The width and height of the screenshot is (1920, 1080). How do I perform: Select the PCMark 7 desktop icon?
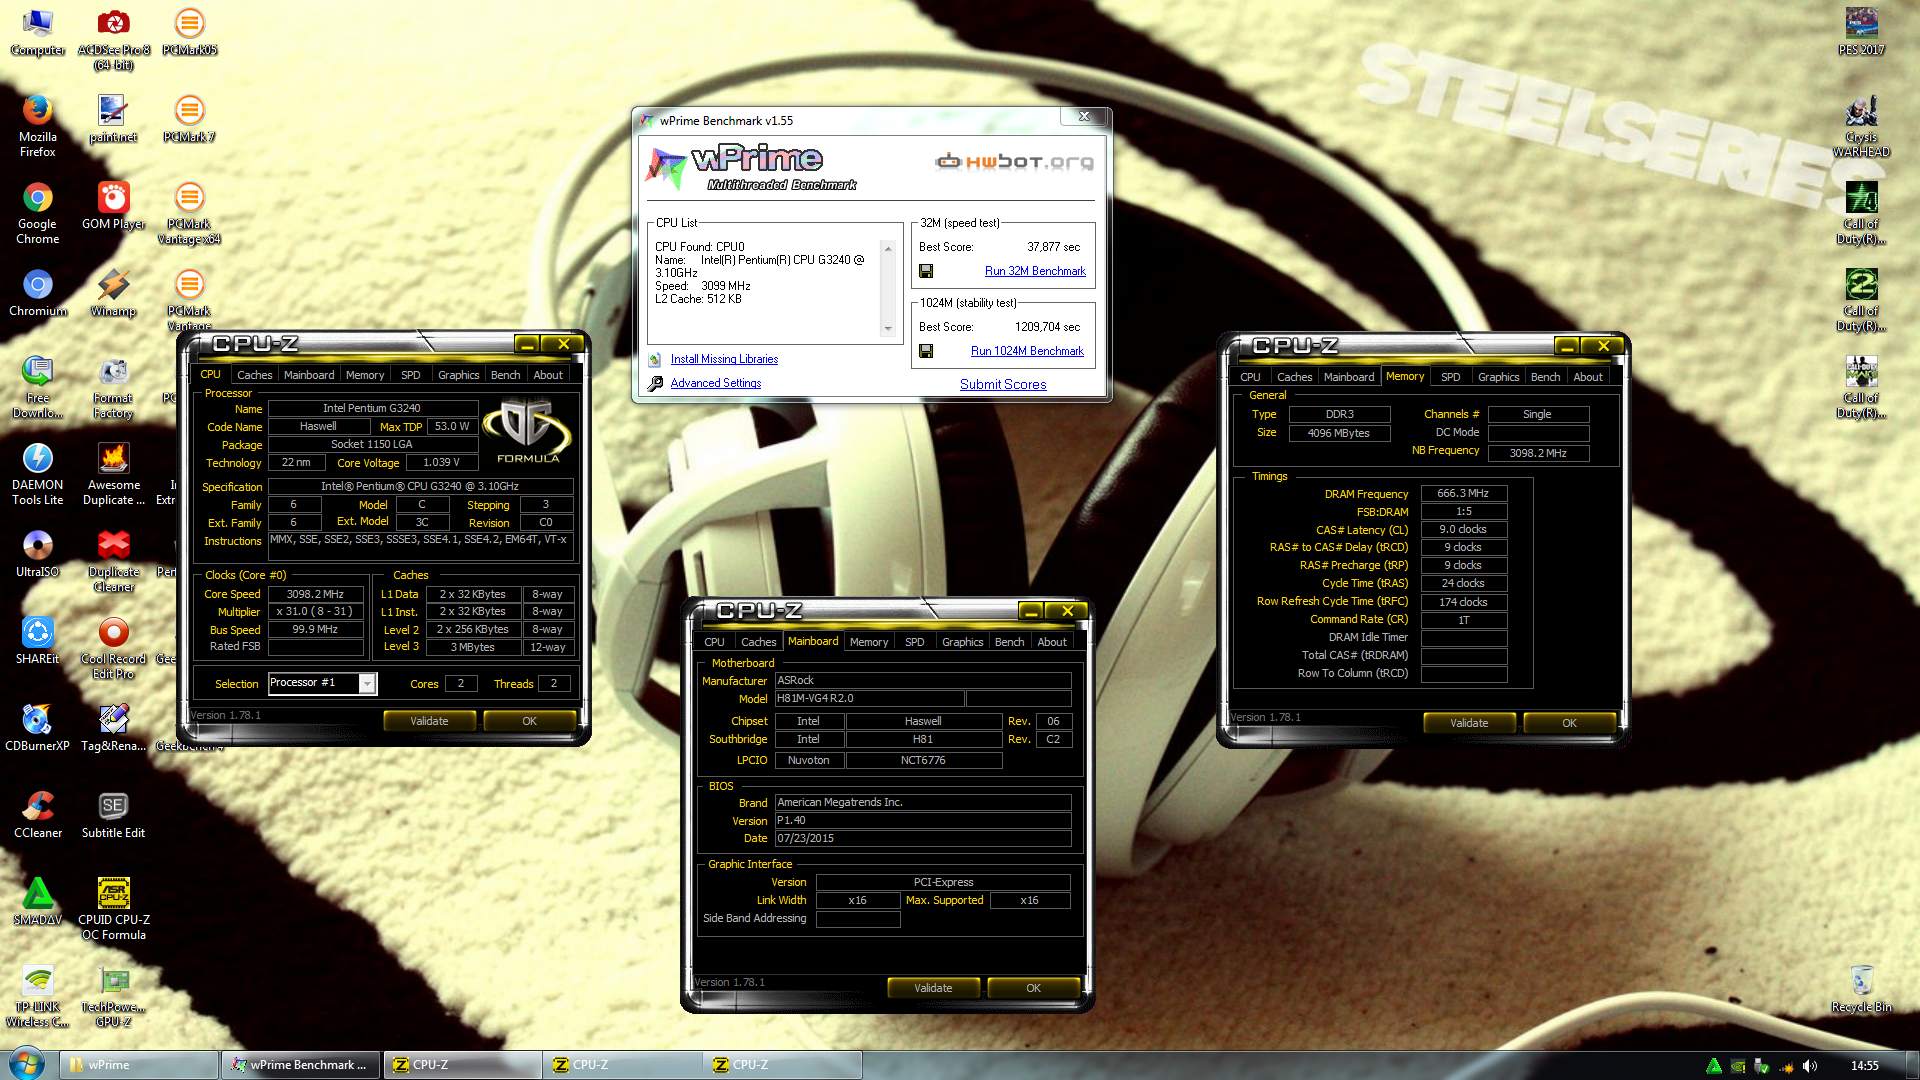pyautogui.click(x=189, y=119)
